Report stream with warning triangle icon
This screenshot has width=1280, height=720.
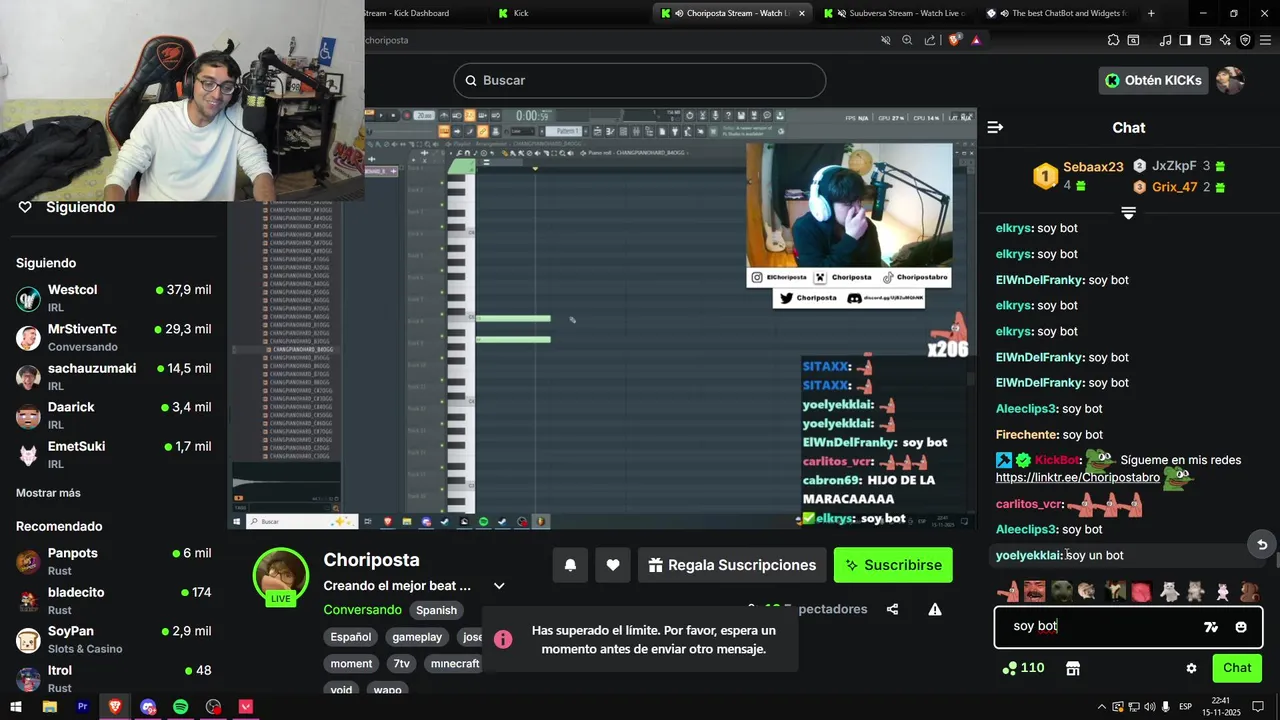935,609
